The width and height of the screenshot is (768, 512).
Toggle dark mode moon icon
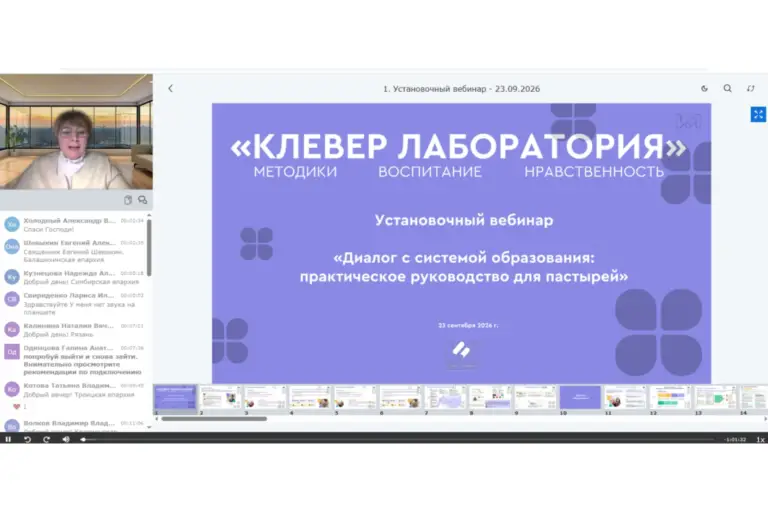(704, 88)
